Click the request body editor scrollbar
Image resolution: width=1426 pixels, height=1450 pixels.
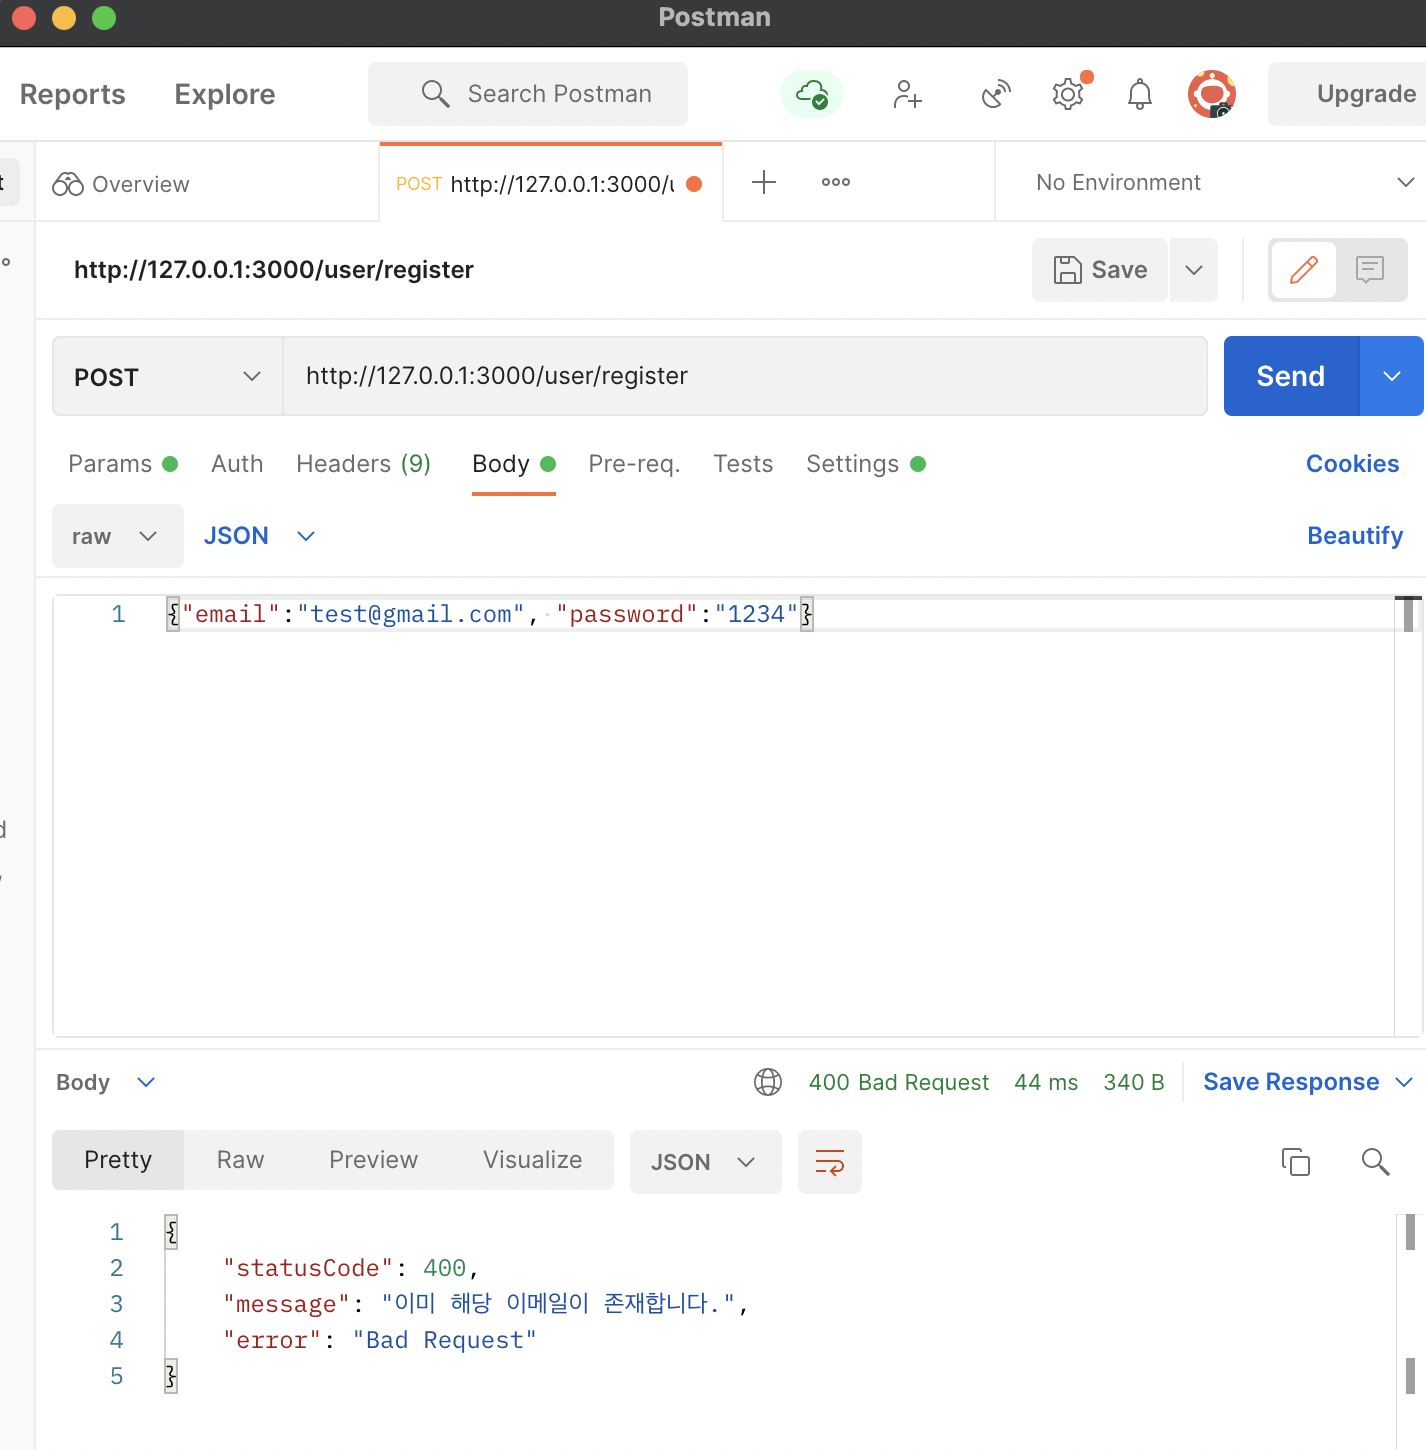click(1409, 615)
